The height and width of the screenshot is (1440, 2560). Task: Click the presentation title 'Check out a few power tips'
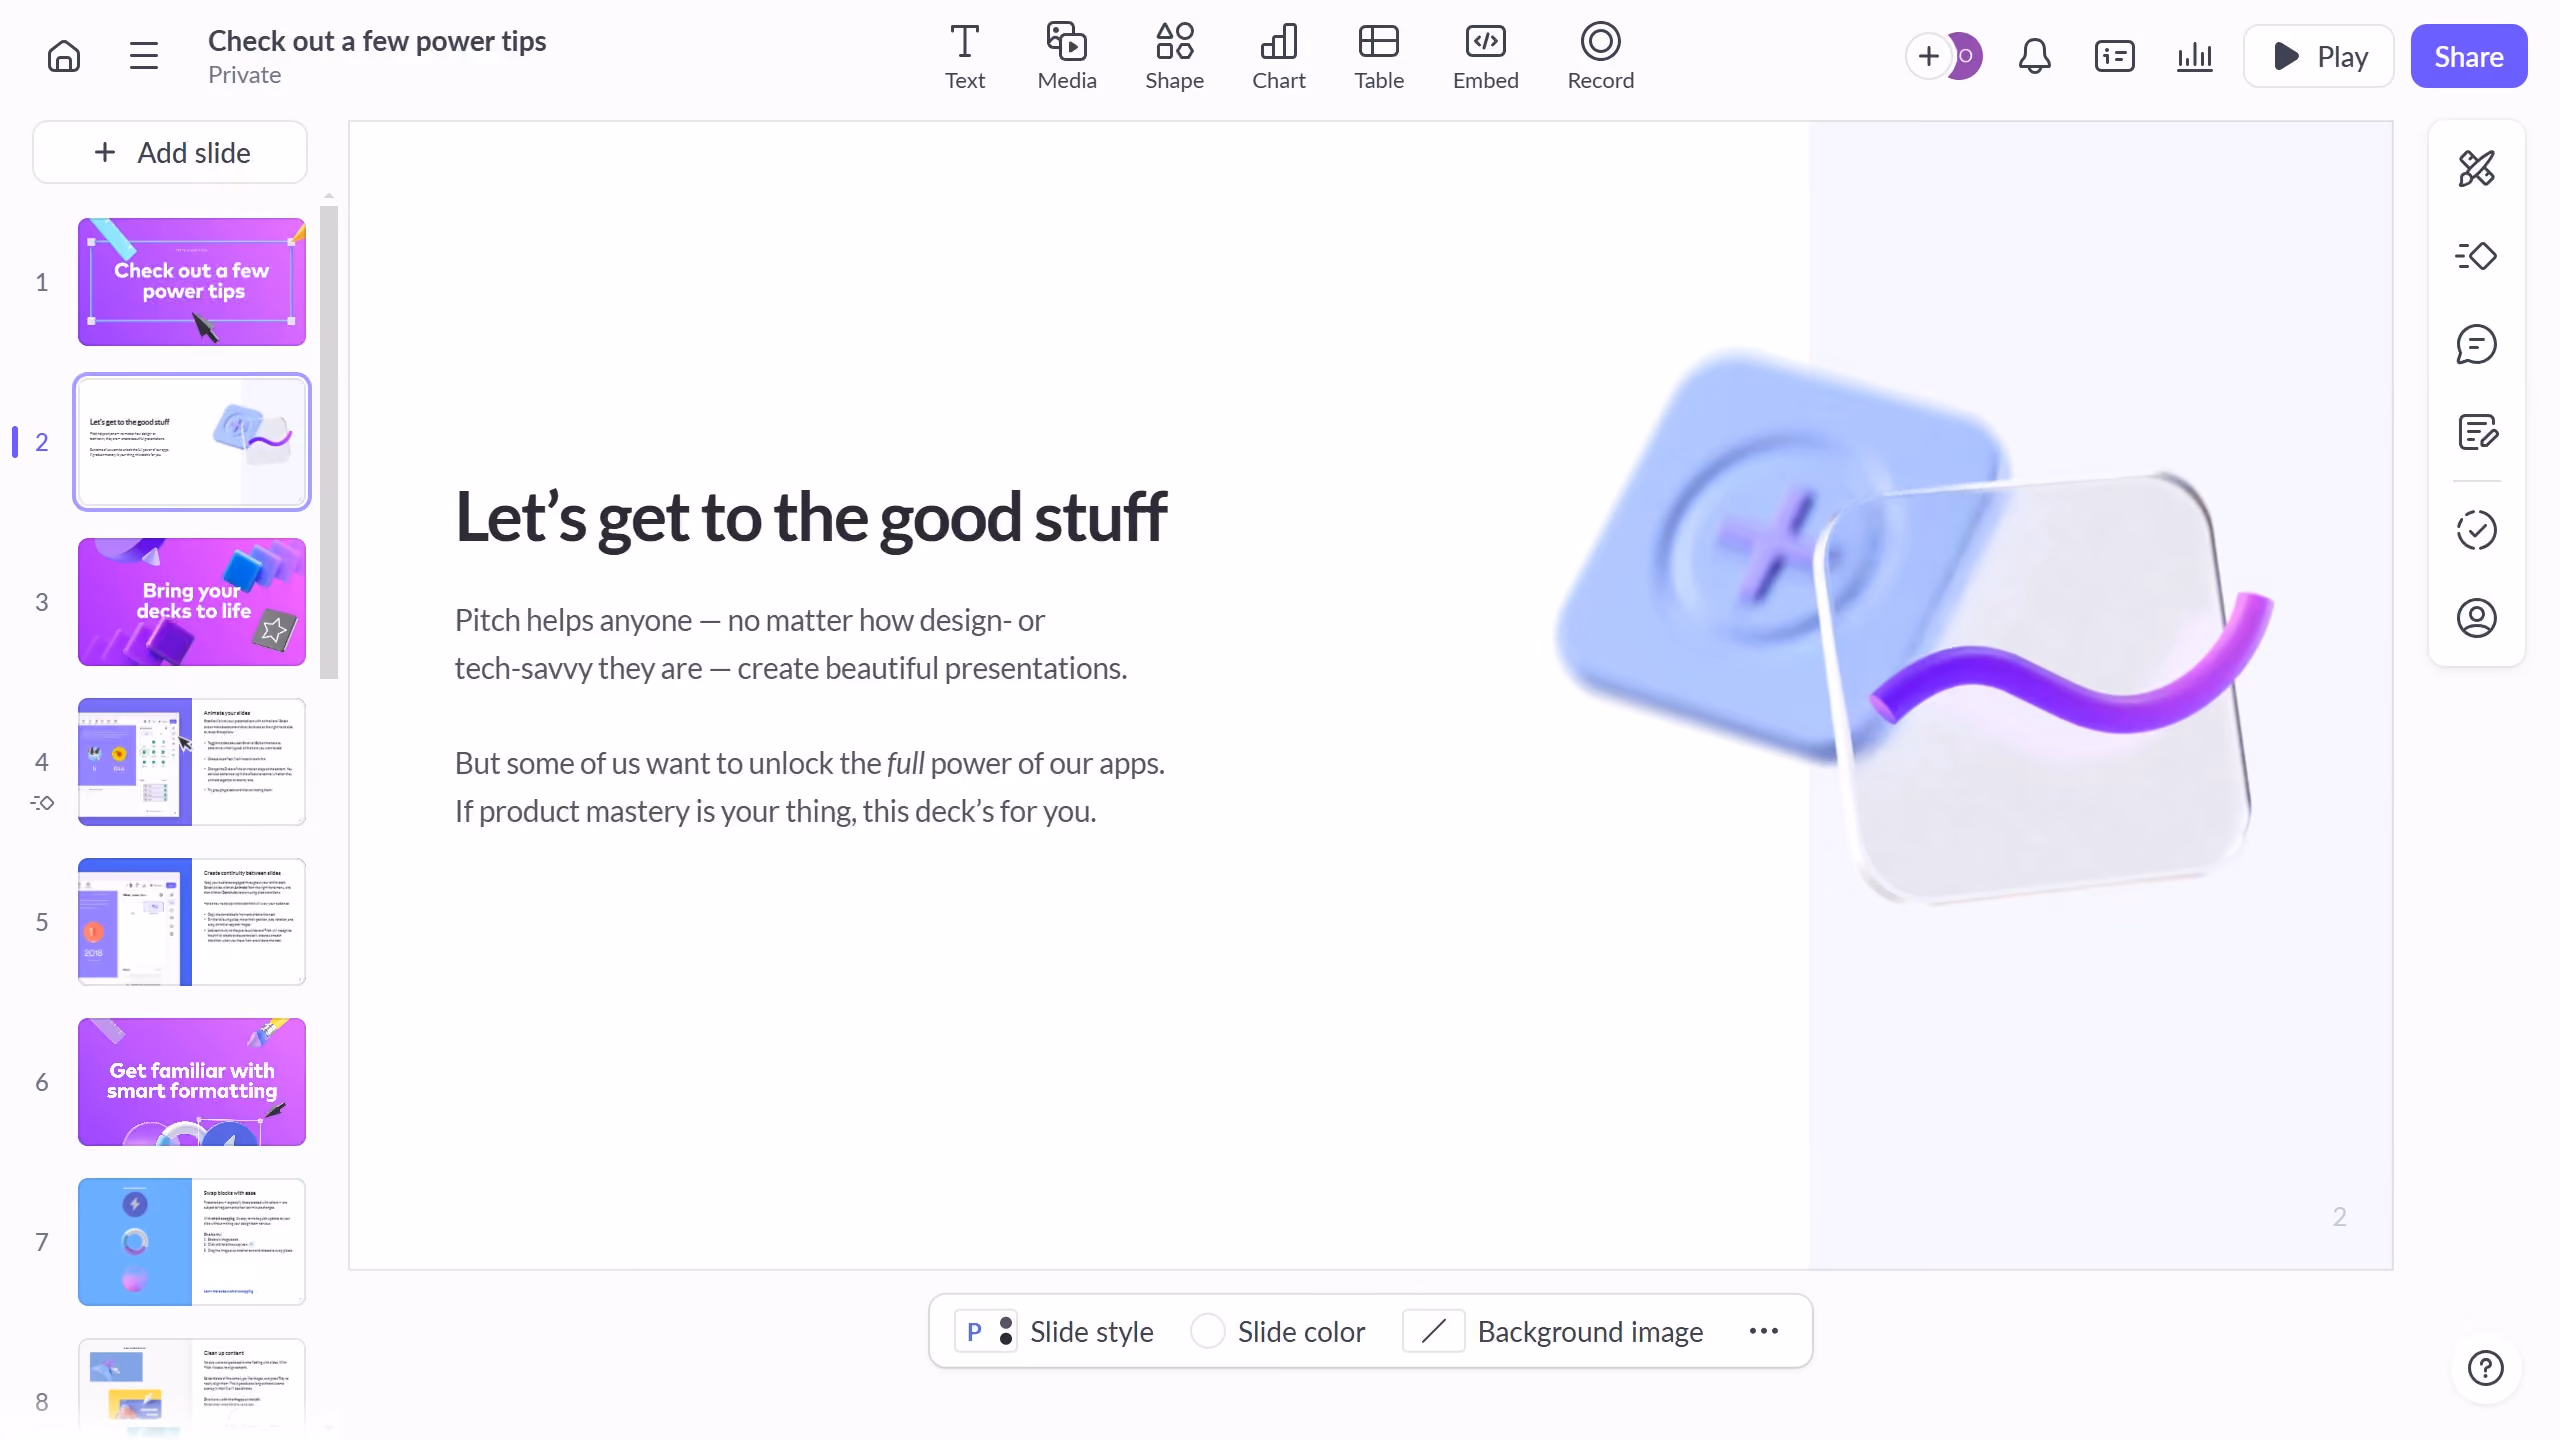pyautogui.click(x=377, y=41)
